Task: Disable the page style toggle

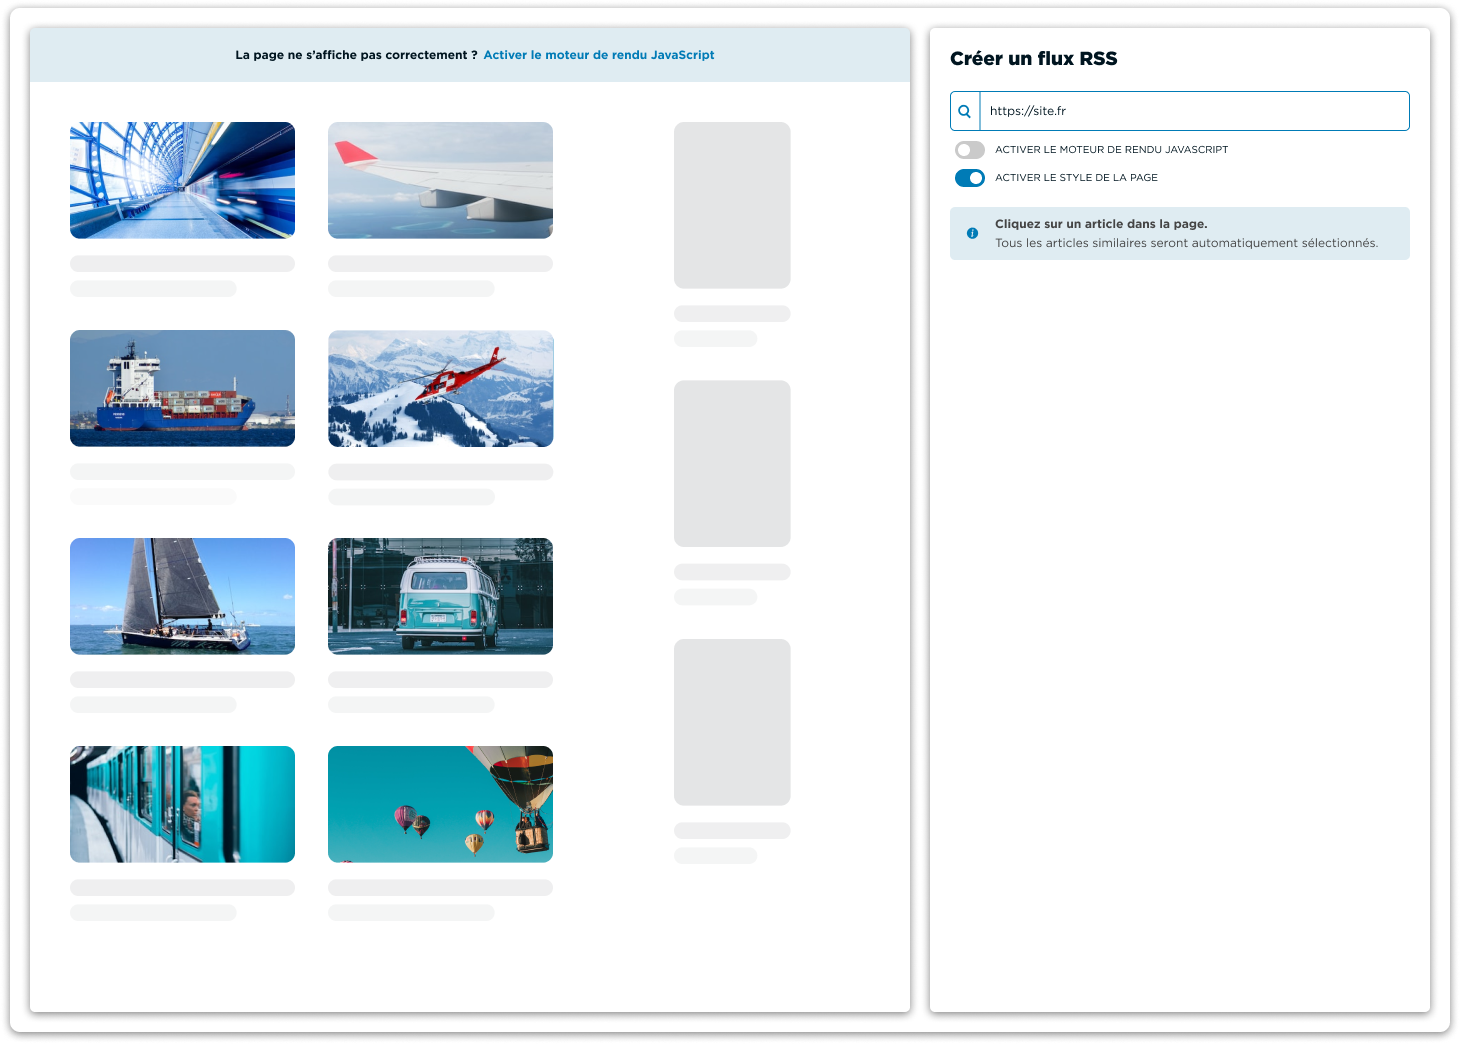Action: (x=969, y=178)
